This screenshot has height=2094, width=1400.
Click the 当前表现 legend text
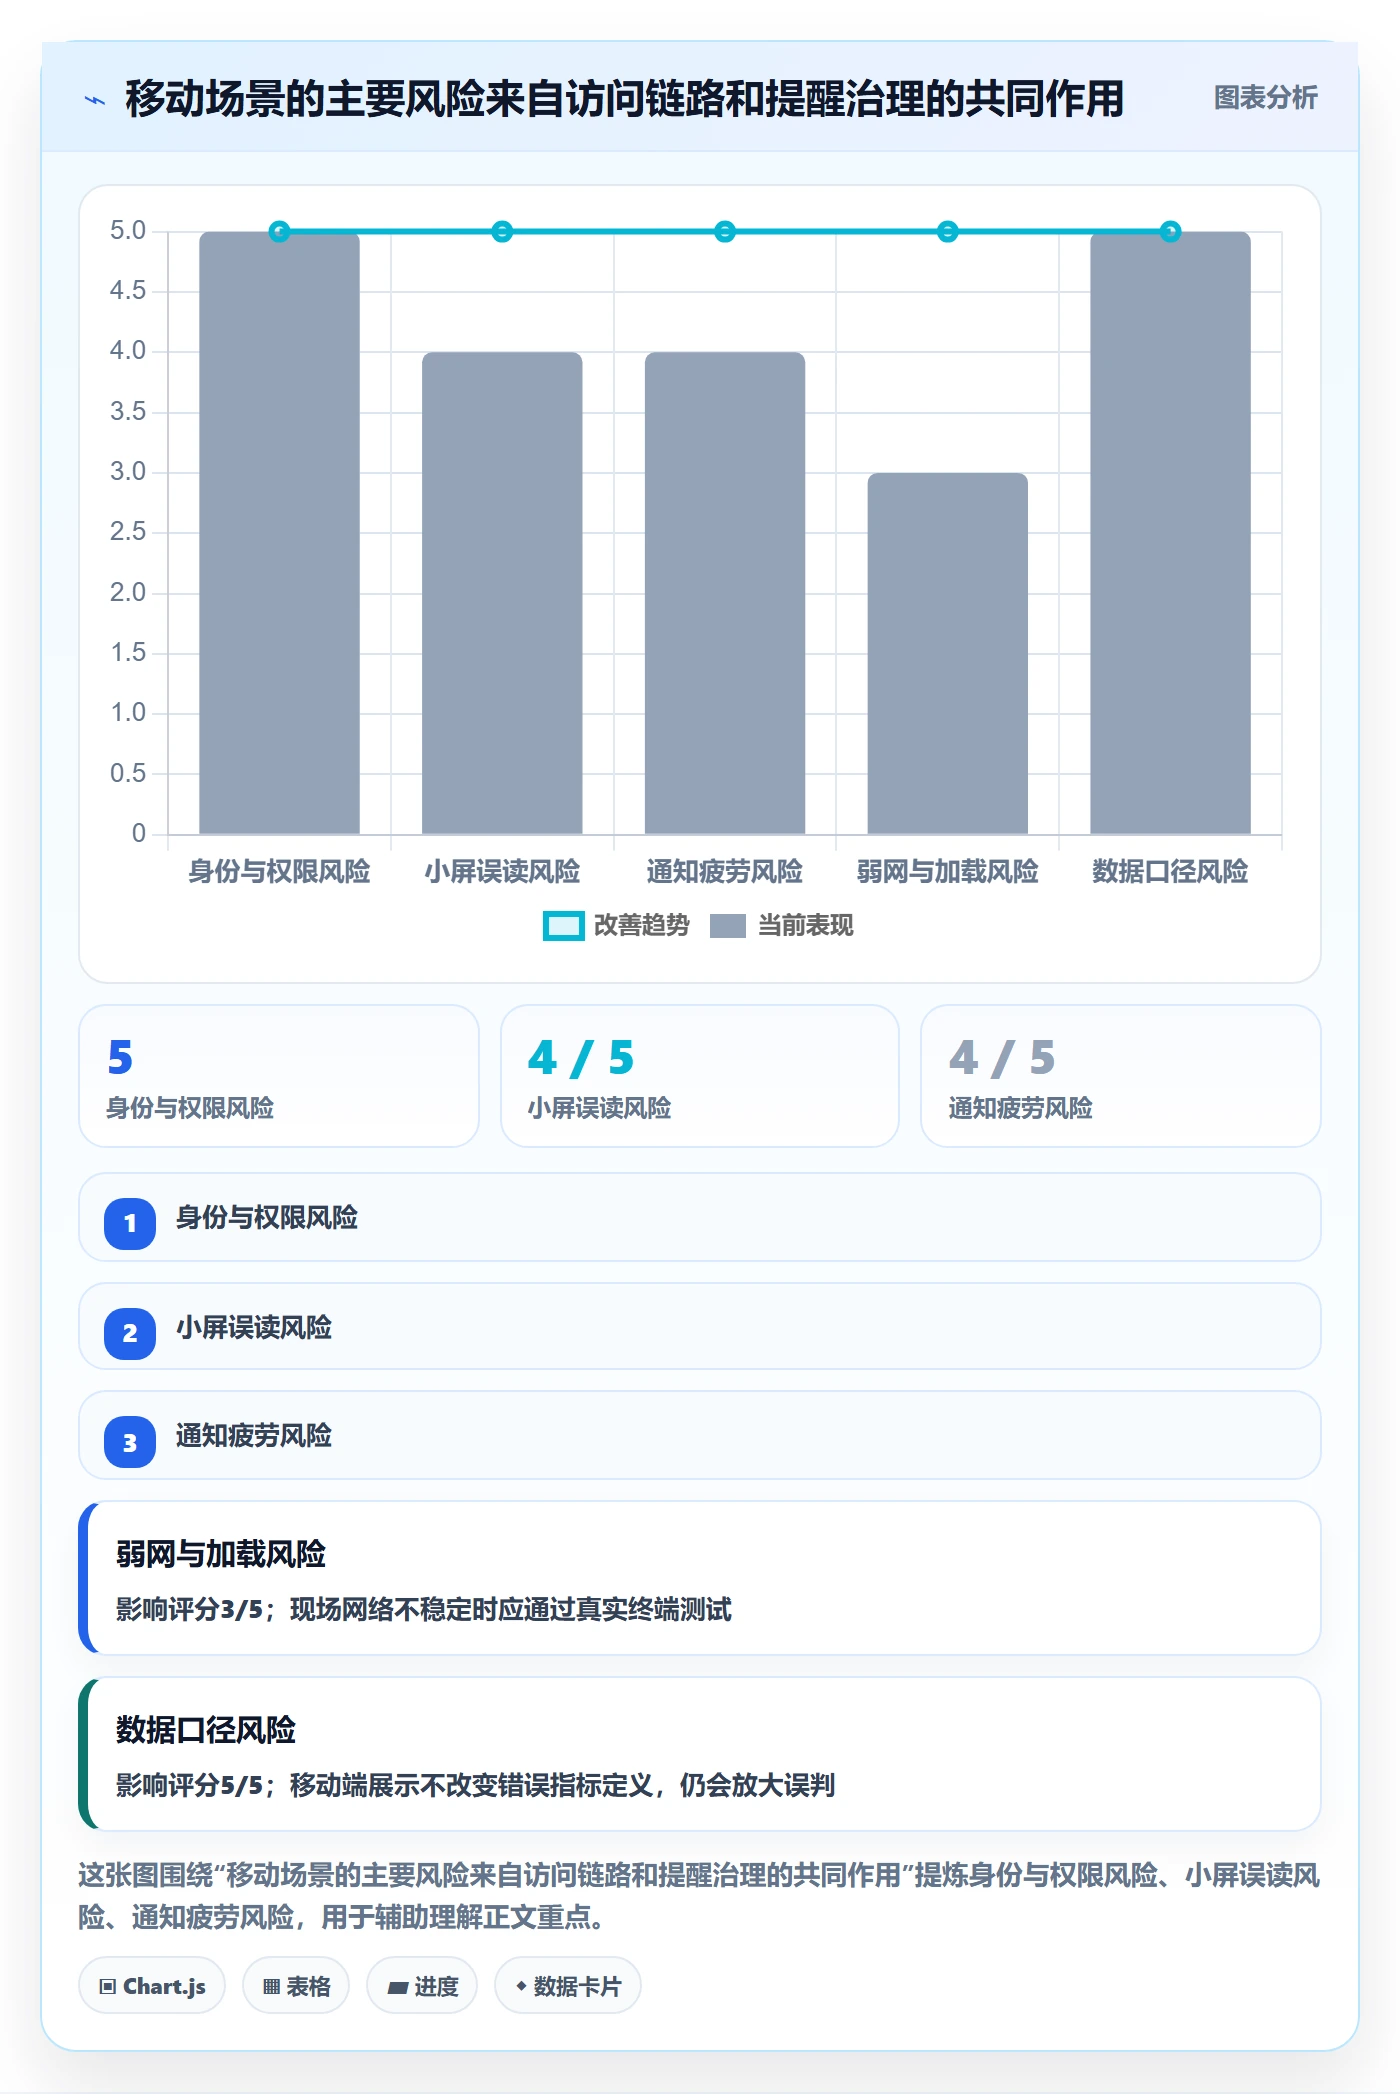click(x=806, y=926)
